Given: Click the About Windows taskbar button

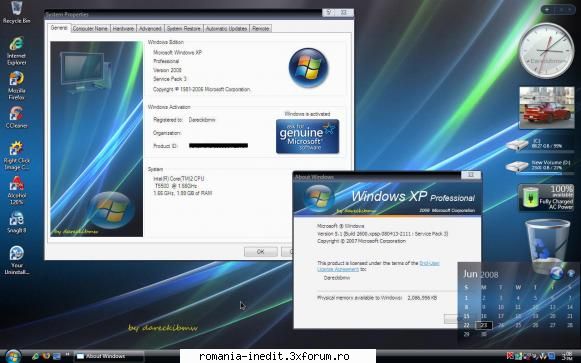Looking at the screenshot, I should click(x=109, y=356).
